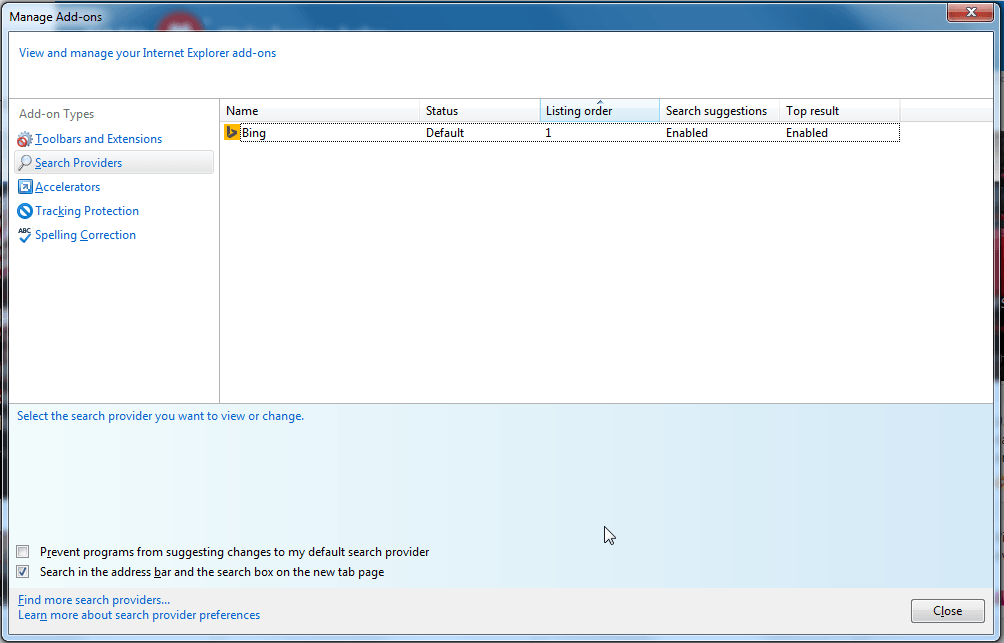Select the Bing search provider row
Screen dimensions: 1004x643
click(x=561, y=133)
